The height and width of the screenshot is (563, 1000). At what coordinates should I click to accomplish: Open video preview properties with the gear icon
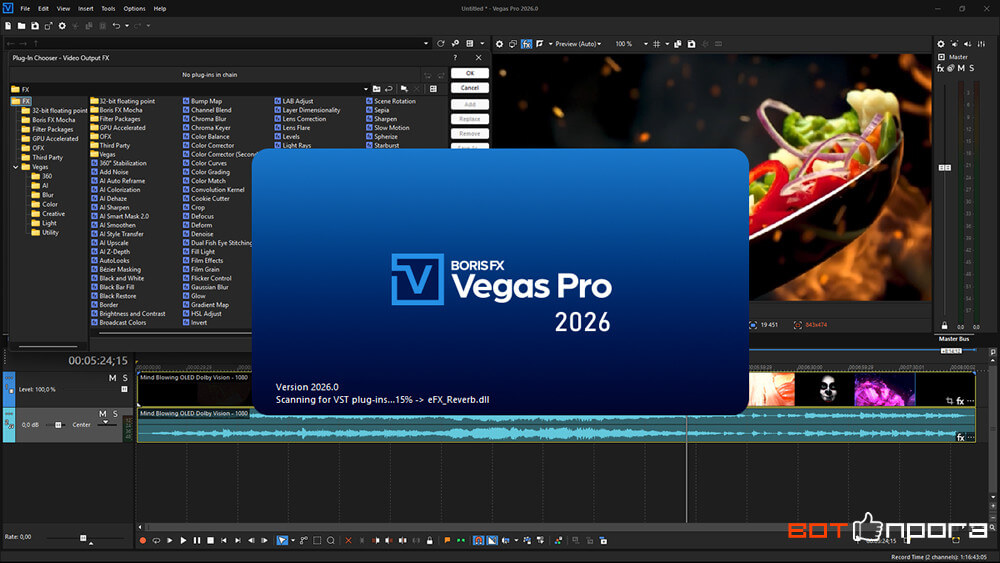point(499,44)
